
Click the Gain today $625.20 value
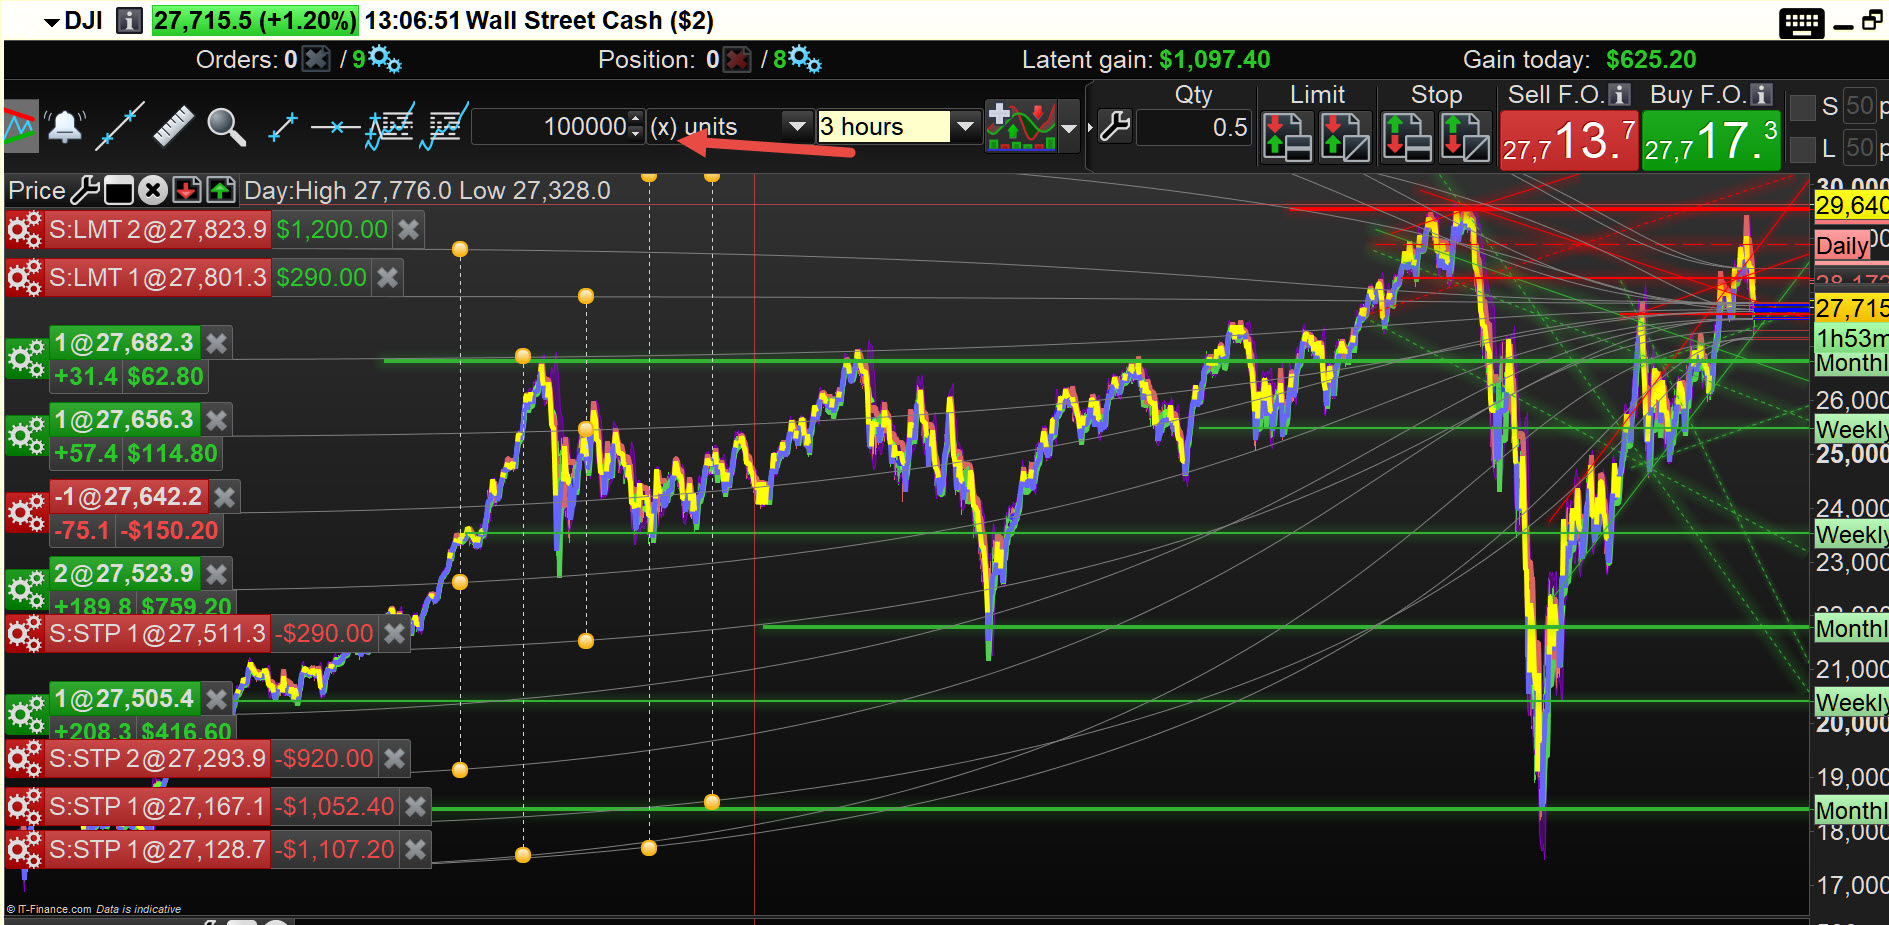pos(1651,60)
